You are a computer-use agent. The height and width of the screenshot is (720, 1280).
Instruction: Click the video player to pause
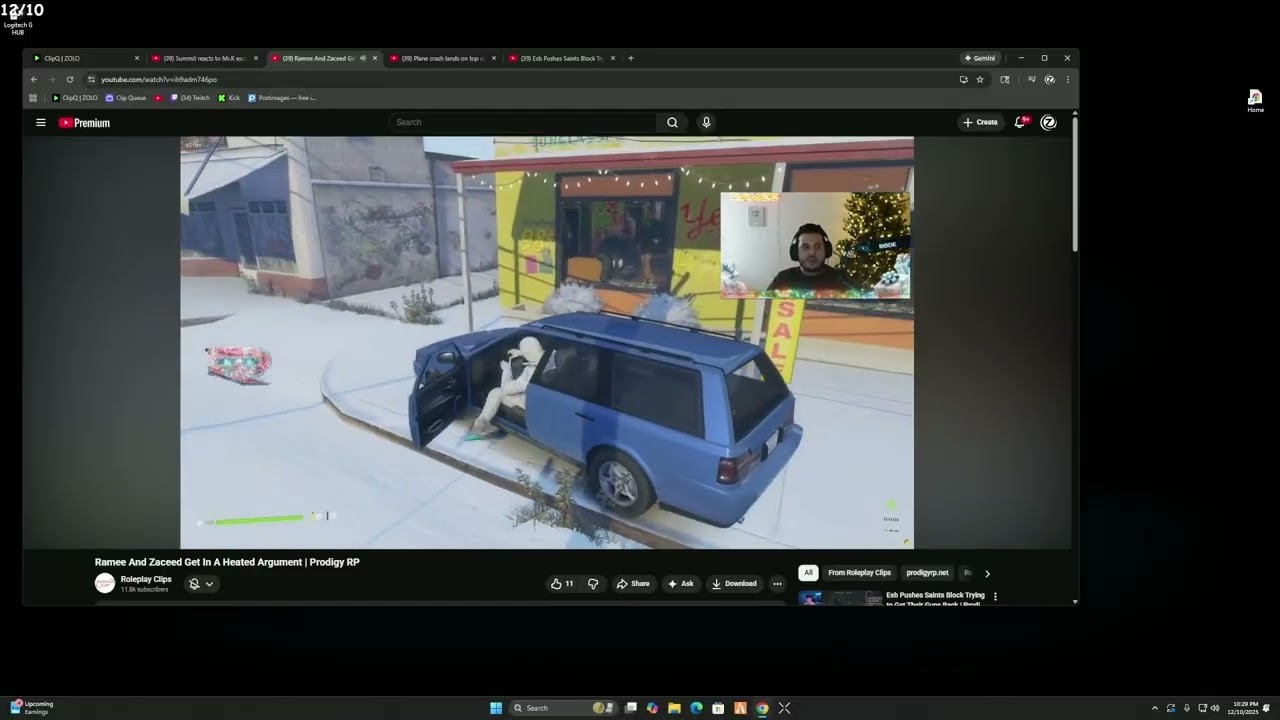(546, 342)
